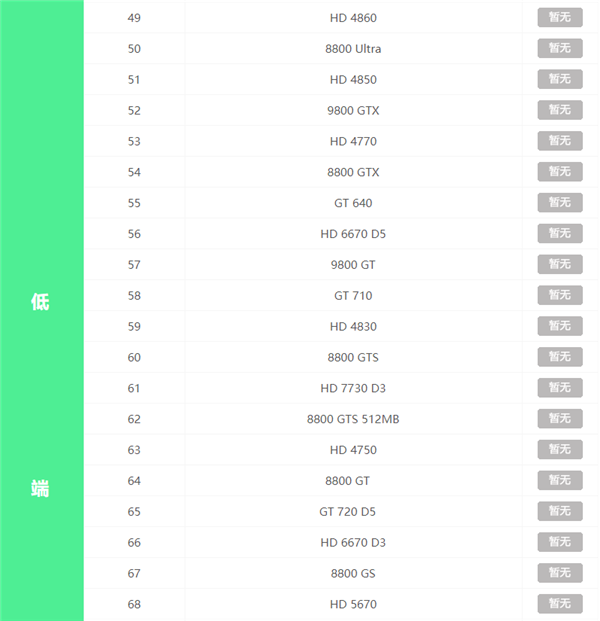Click the green 端 label in sidebar
The image size is (600, 621).
pyautogui.click(x=40, y=489)
